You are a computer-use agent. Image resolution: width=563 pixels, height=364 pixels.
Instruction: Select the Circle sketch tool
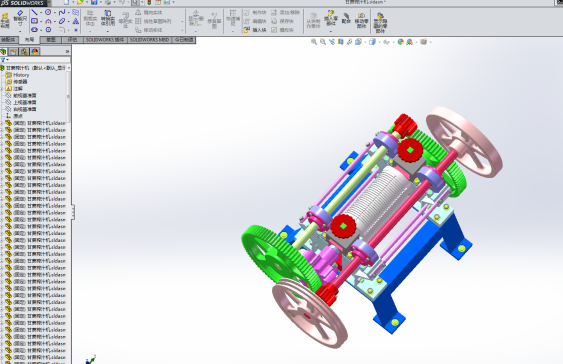(x=48, y=12)
